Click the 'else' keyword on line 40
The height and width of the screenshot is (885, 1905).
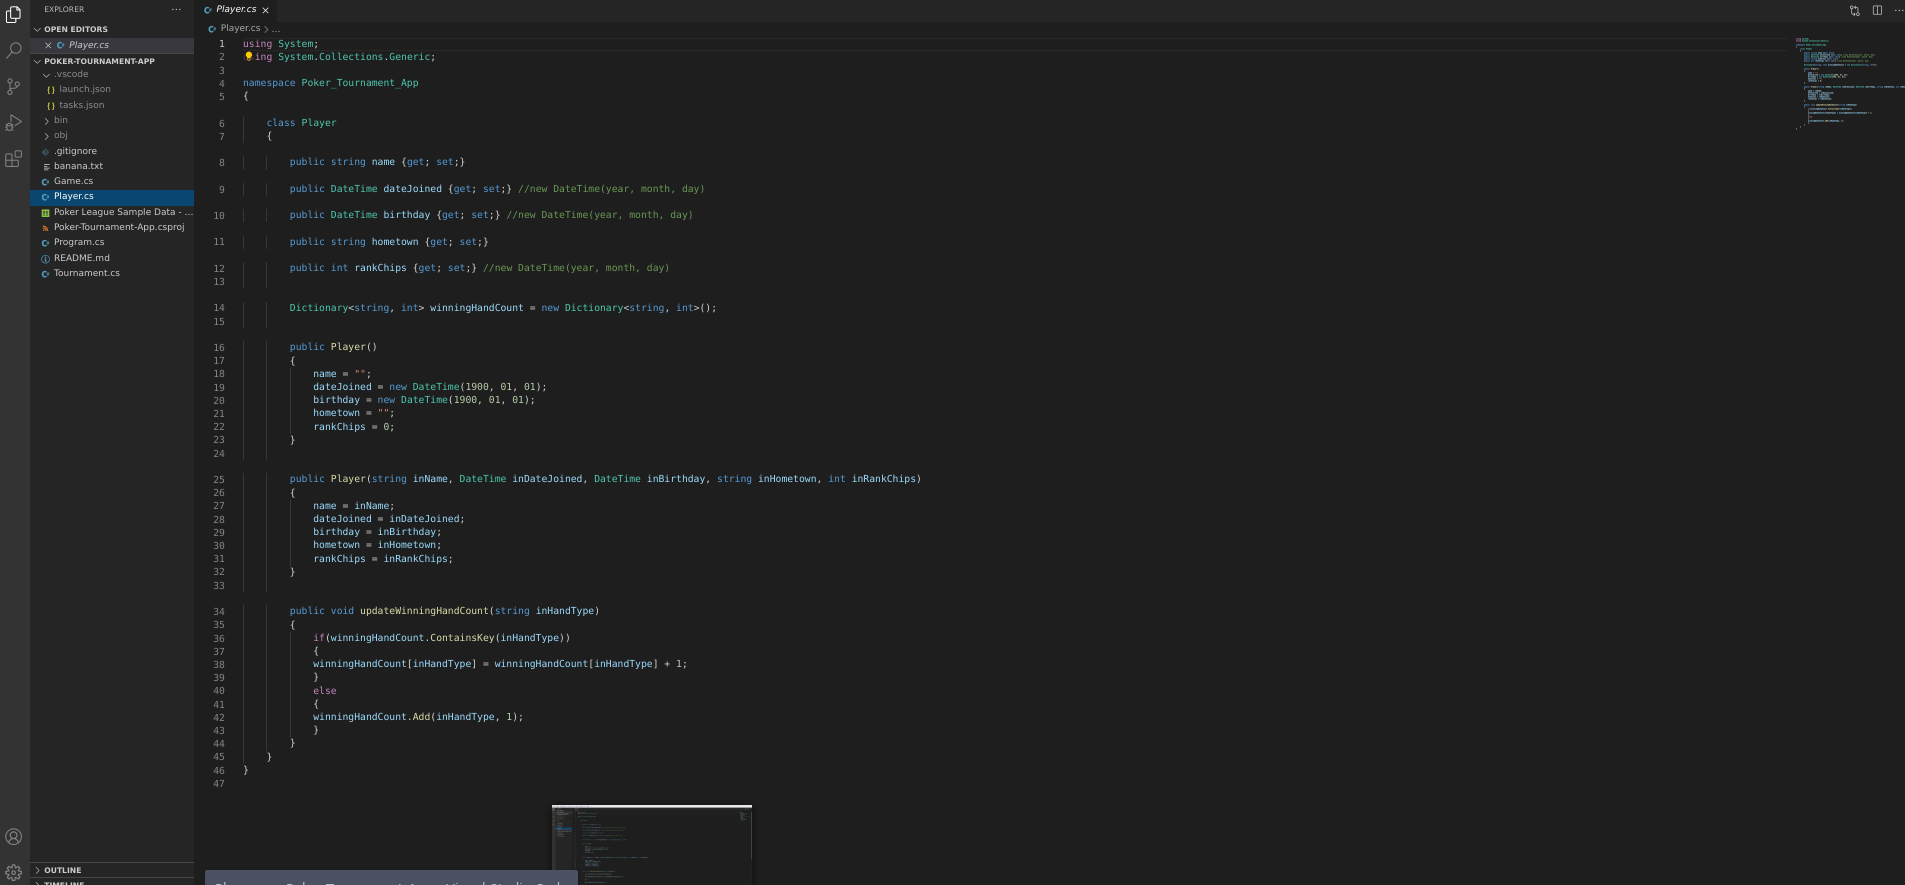pos(325,691)
